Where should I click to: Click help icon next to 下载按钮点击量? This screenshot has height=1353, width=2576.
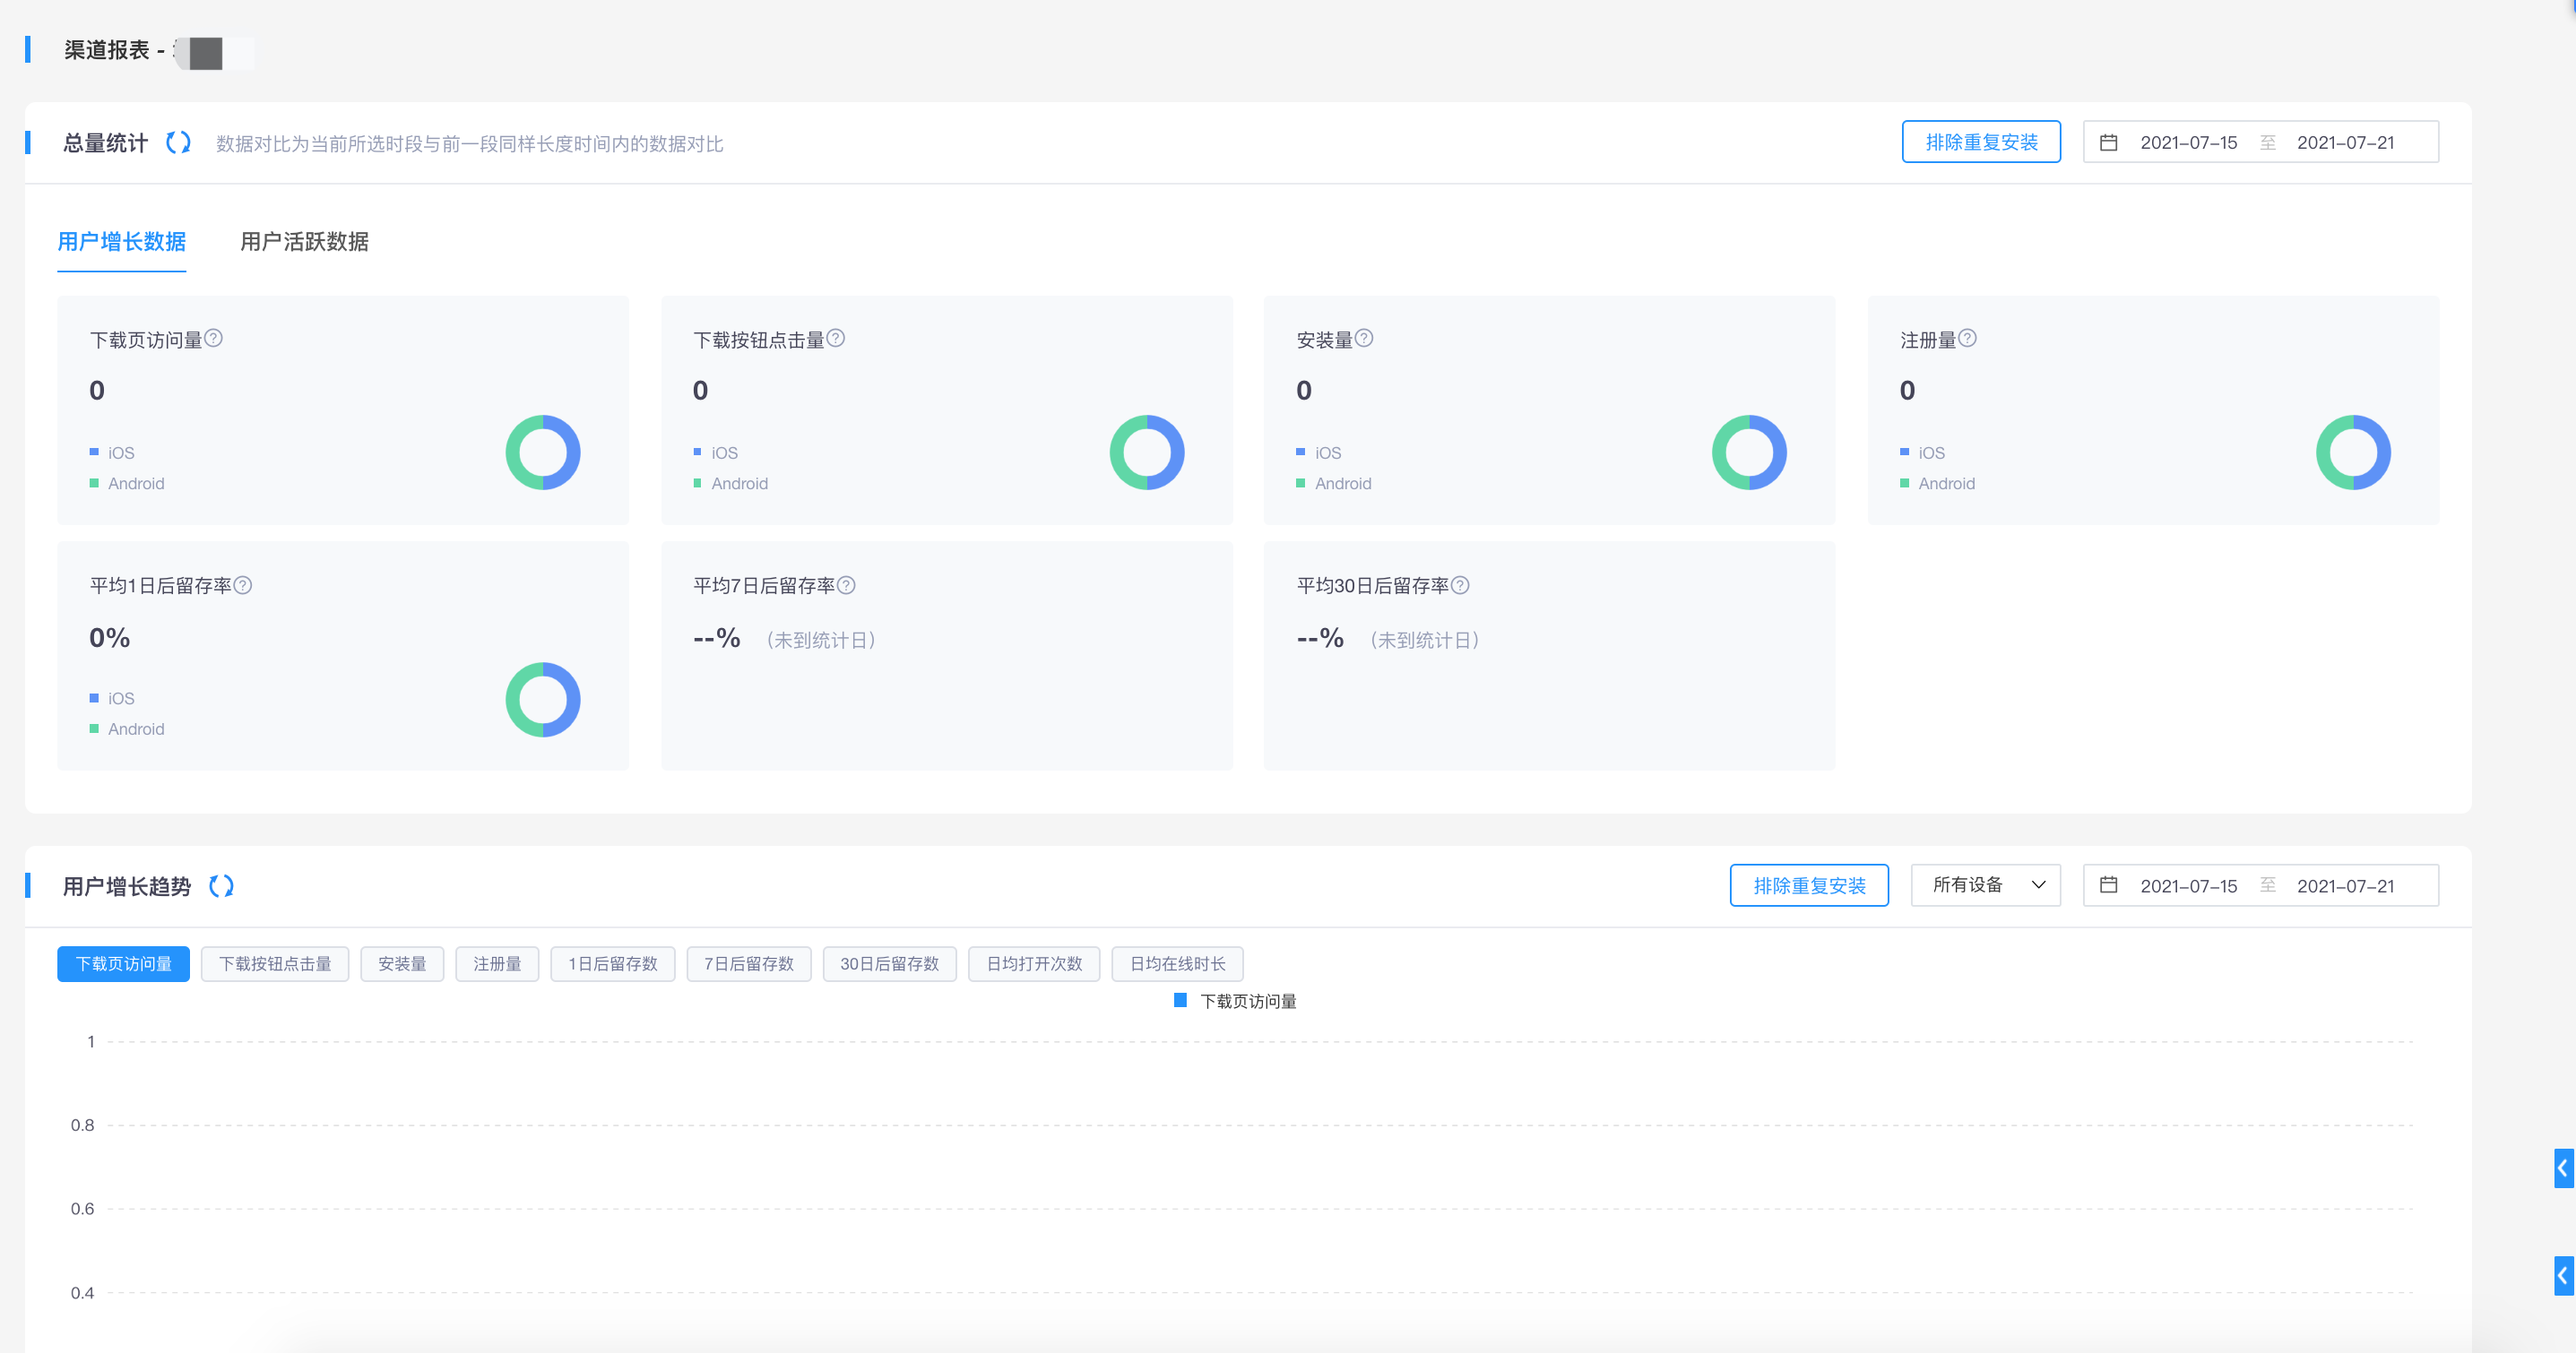tap(836, 339)
